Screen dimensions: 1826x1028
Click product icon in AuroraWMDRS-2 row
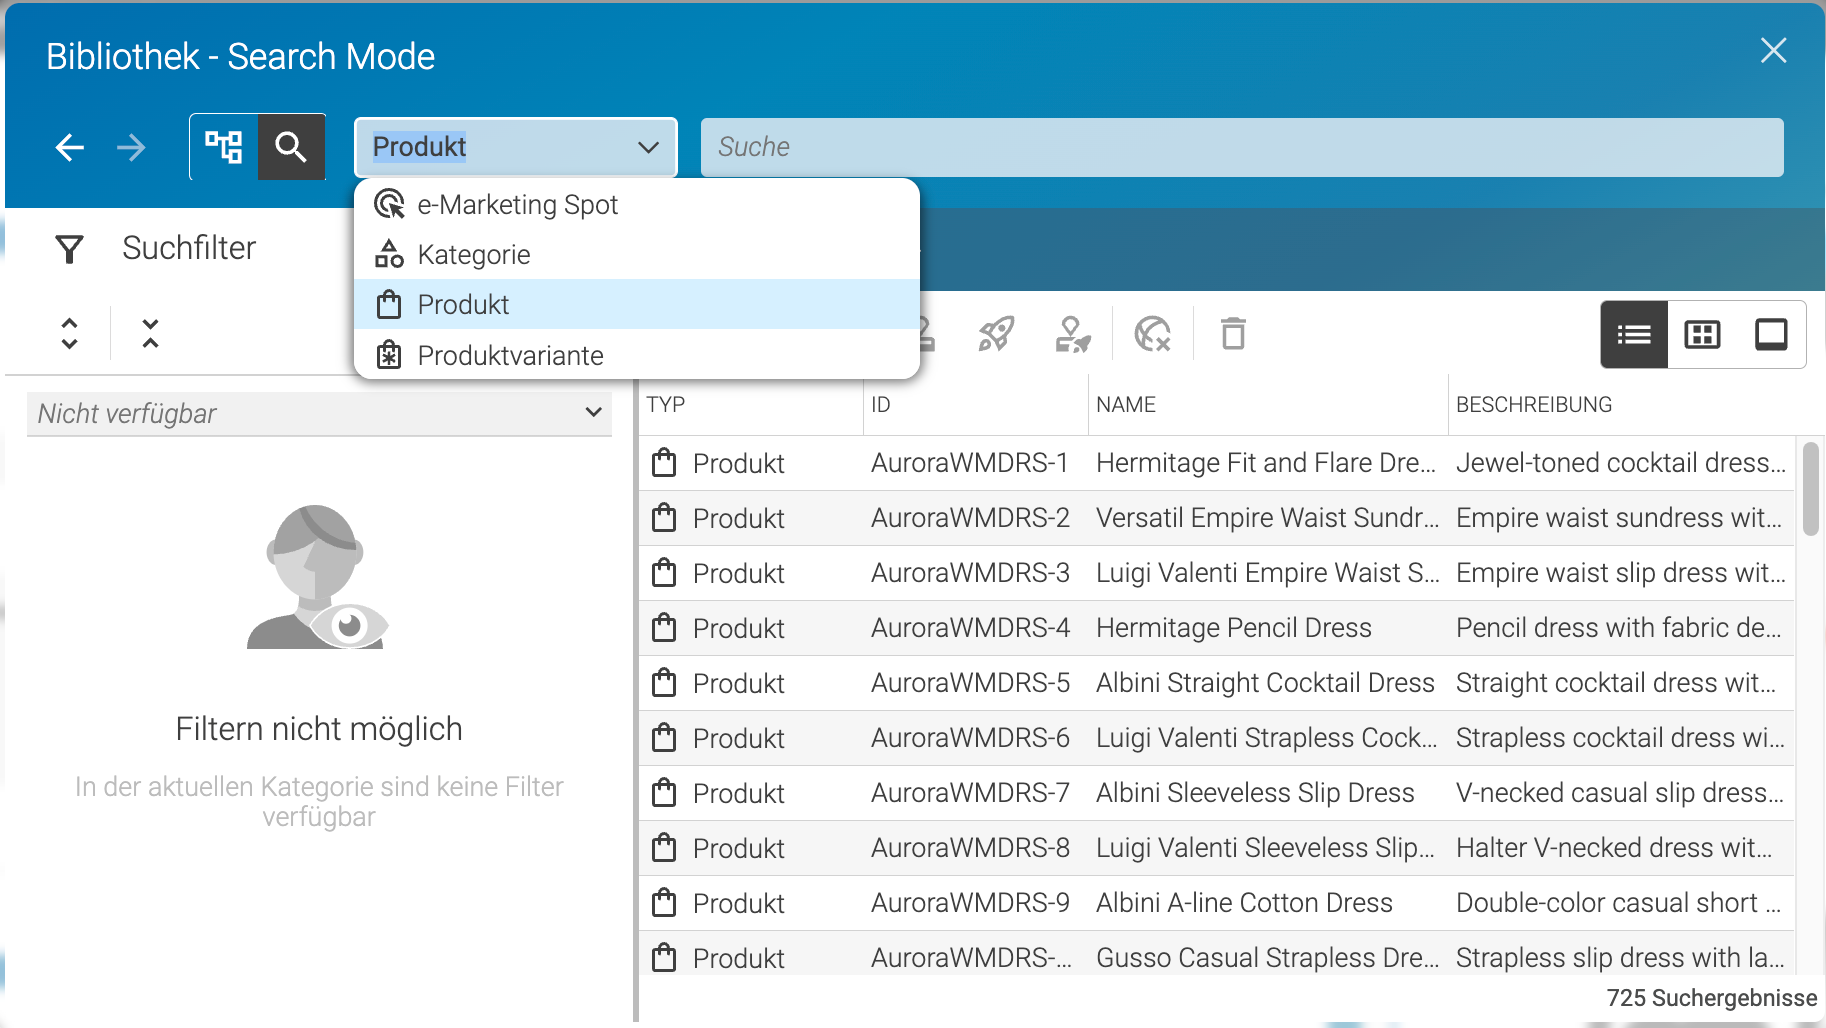(664, 517)
